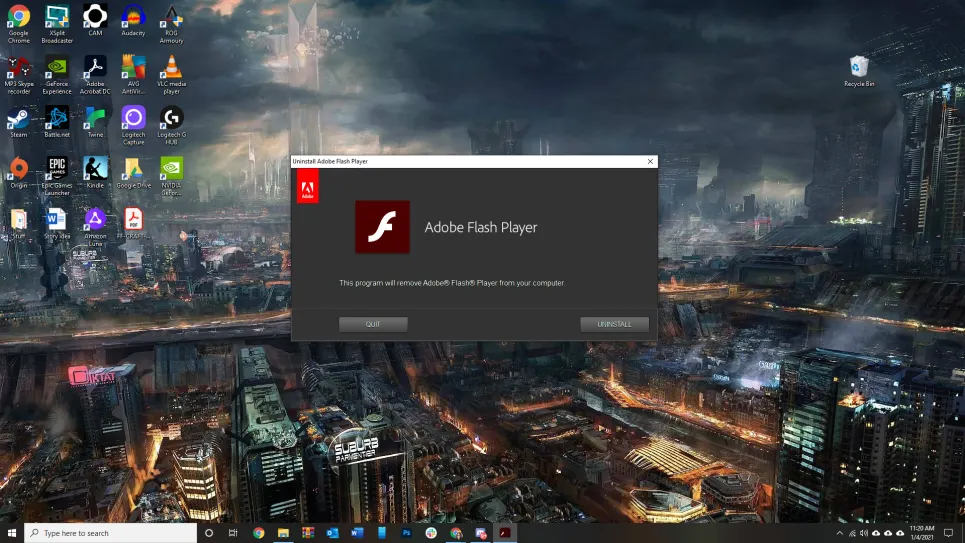The width and height of the screenshot is (965, 543).
Task: Select the AVG AntiVirus desktop icon
Action: (133, 74)
